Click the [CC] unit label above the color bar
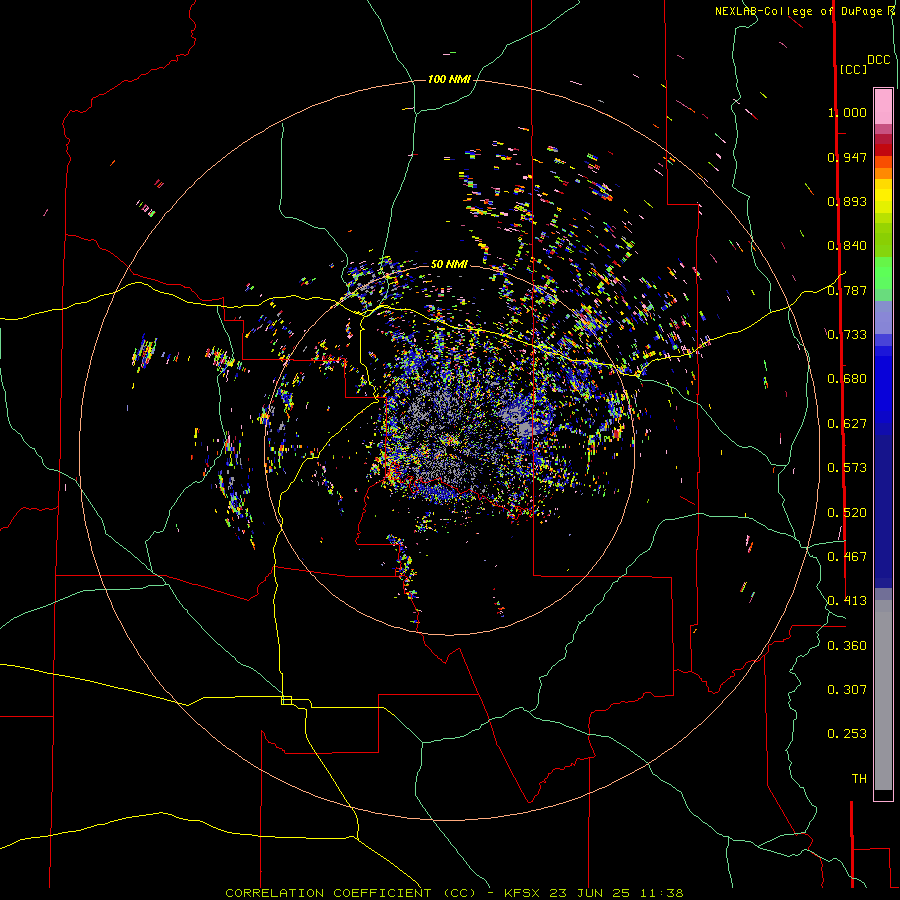This screenshot has width=900, height=900. (853, 69)
